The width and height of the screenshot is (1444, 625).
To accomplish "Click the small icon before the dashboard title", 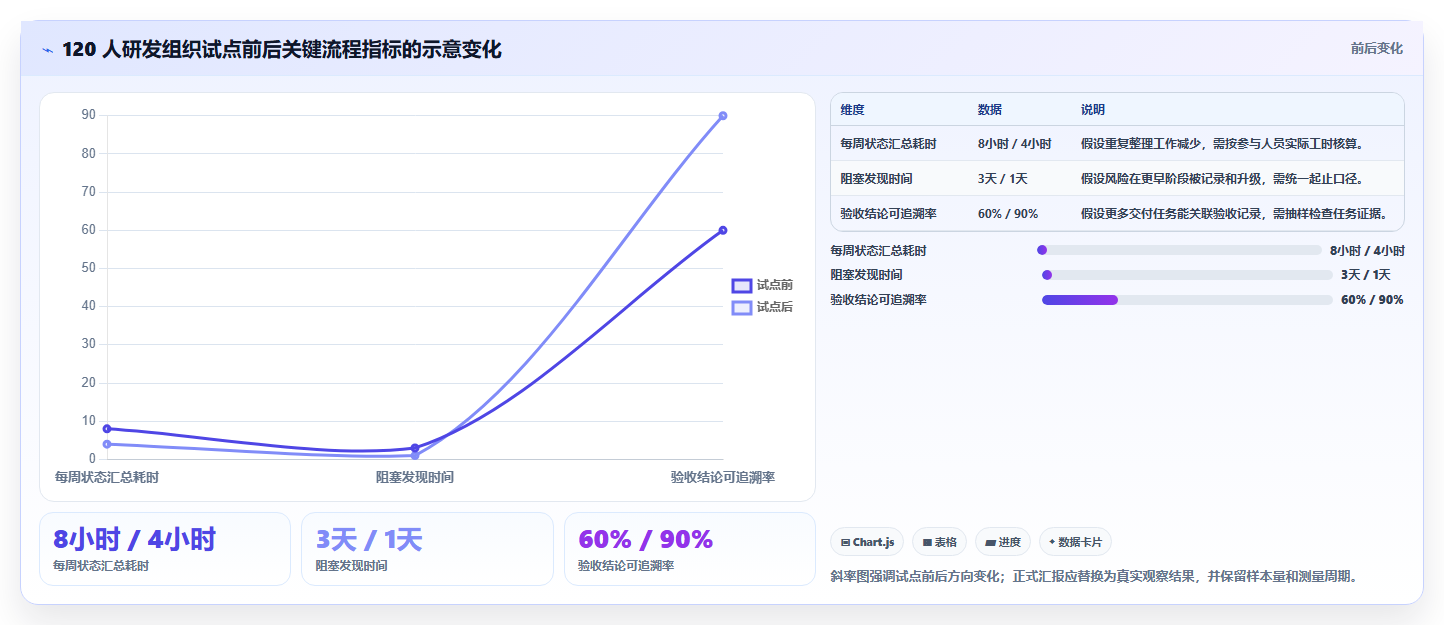I will coord(47,50).
